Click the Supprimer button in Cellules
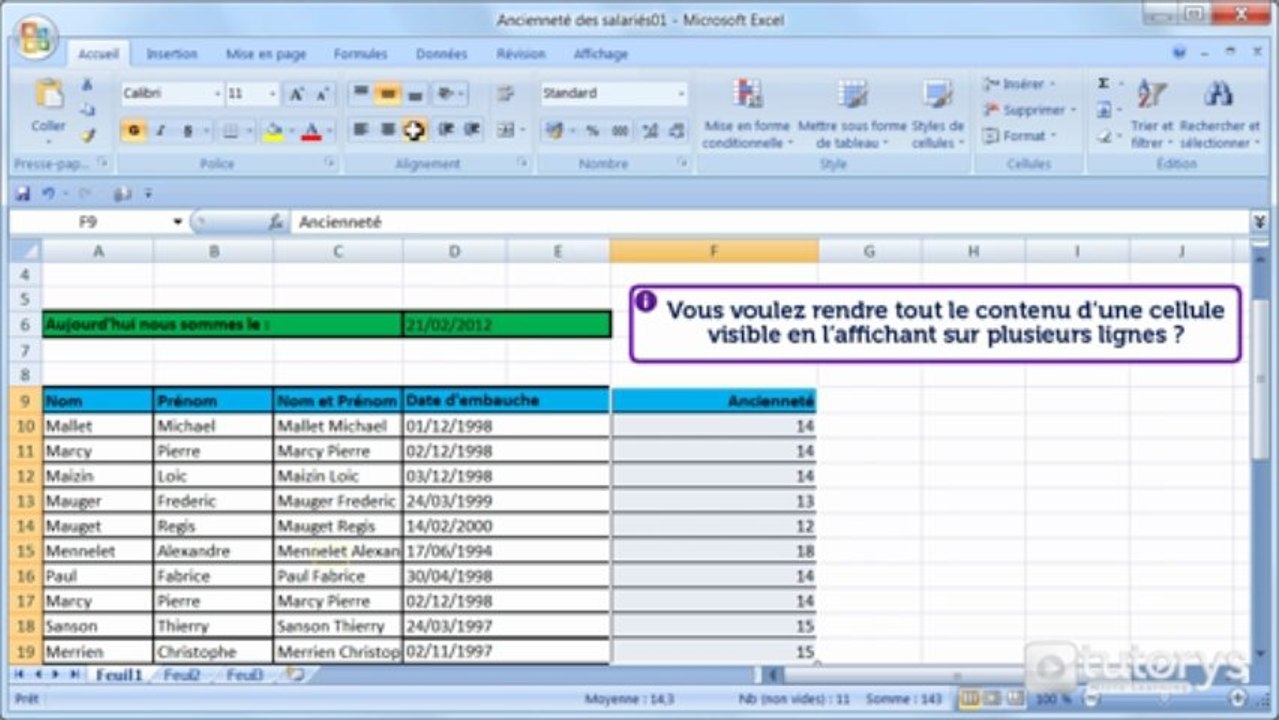This screenshot has height=720, width=1279. point(1030,110)
